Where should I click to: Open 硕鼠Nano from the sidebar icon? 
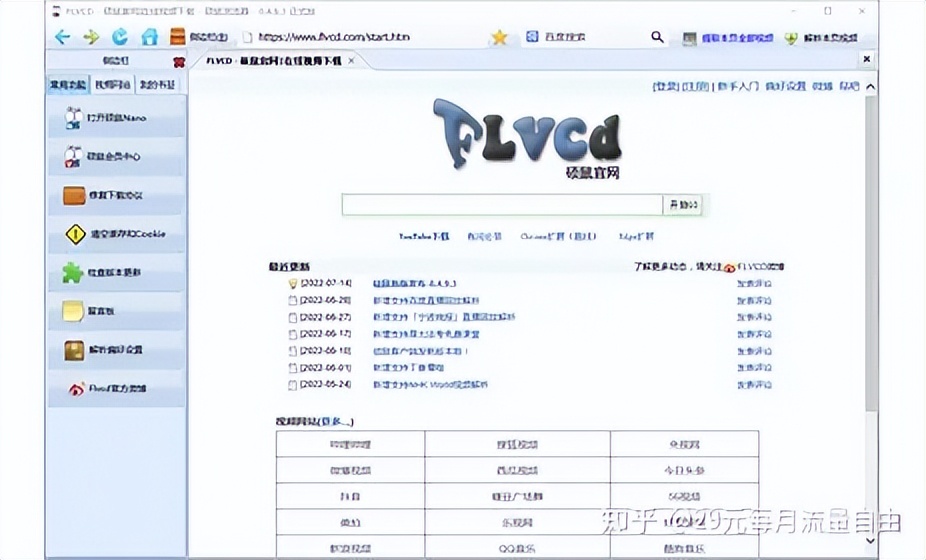[73, 118]
